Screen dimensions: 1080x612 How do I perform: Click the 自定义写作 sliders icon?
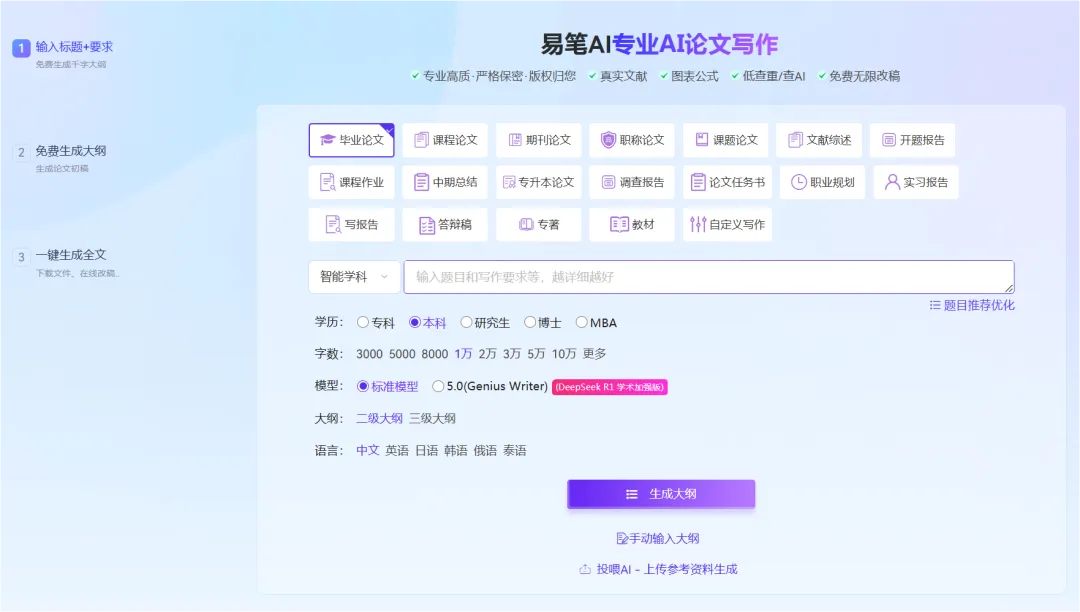[698, 224]
